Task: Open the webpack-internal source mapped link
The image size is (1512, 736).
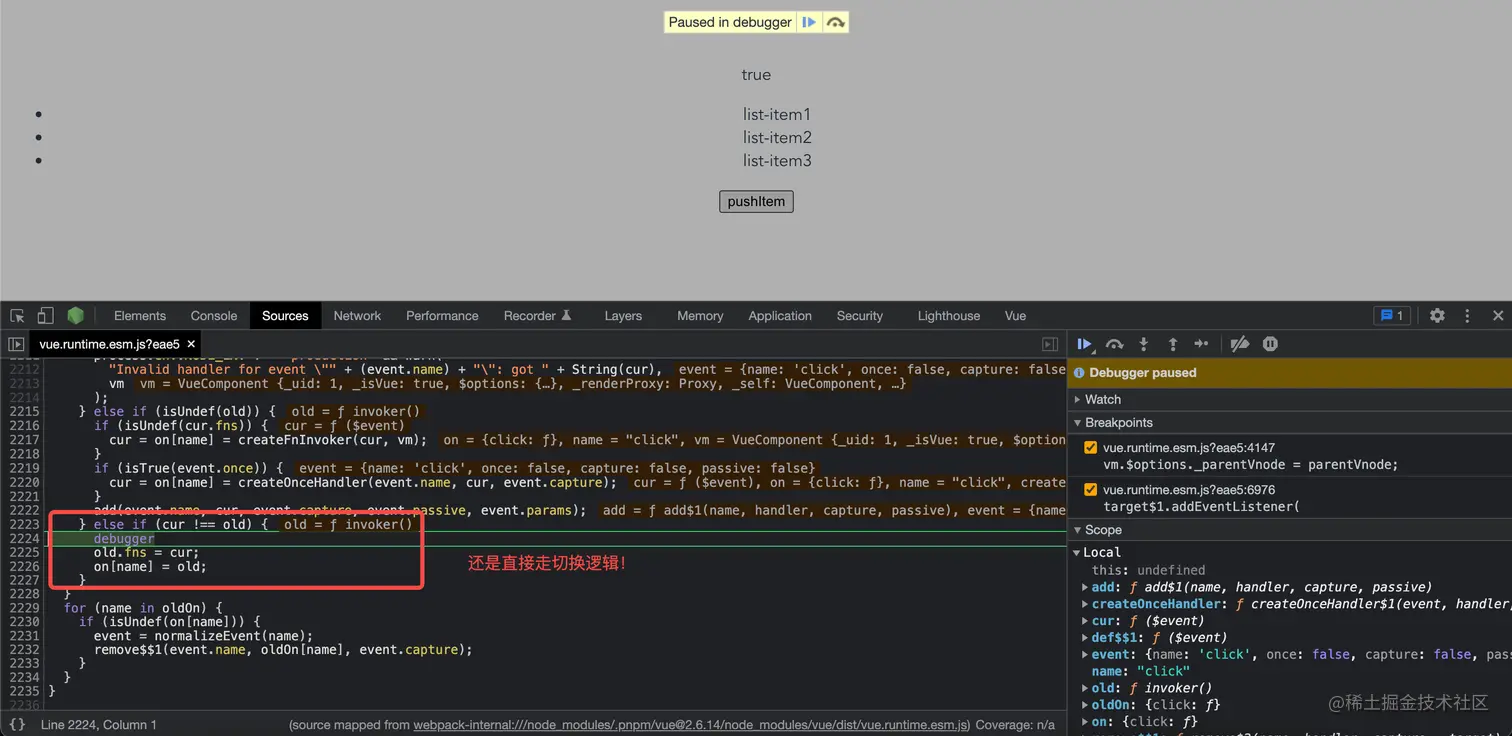Action: coord(691,725)
